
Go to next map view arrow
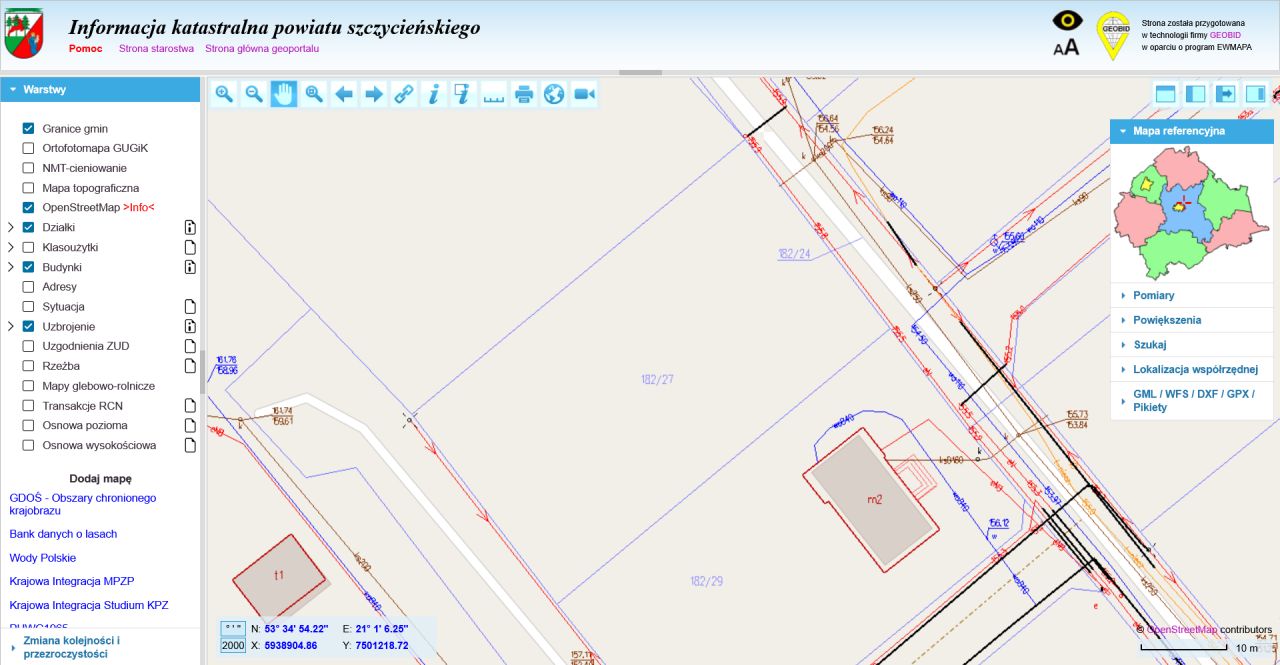pyautogui.click(x=374, y=94)
